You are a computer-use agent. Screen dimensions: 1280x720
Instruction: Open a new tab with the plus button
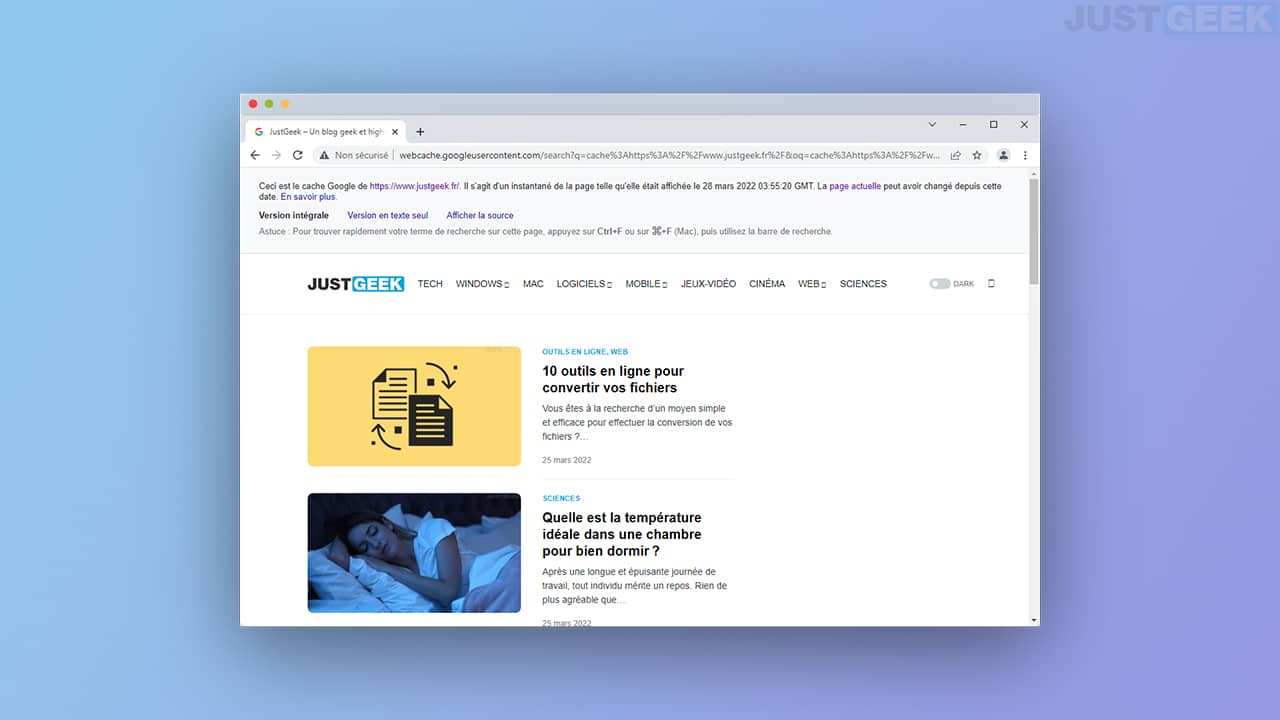[420, 132]
